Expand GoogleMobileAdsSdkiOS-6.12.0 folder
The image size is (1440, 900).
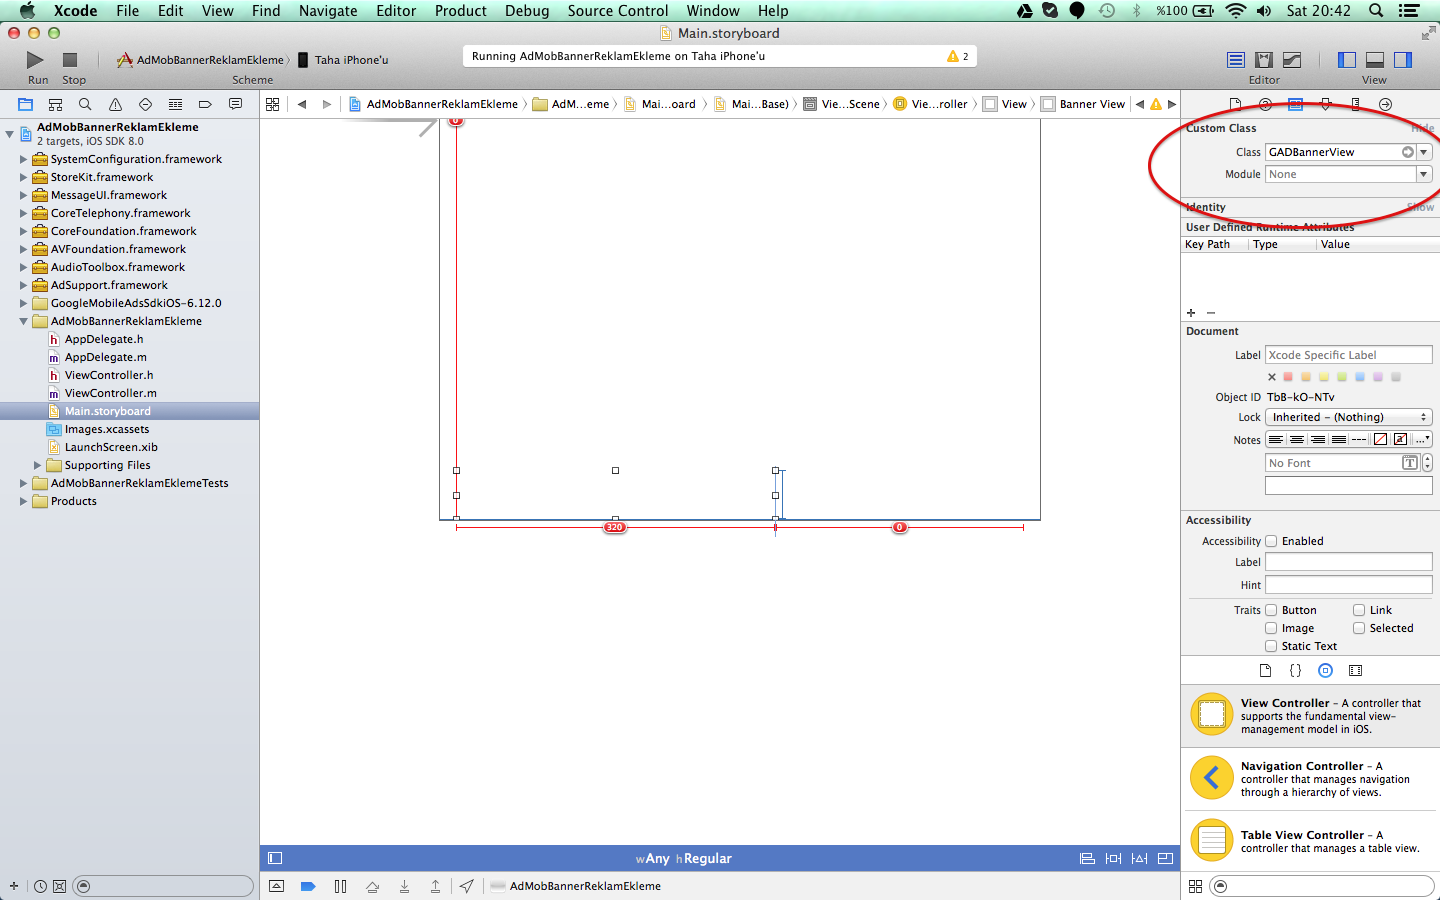pyautogui.click(x=23, y=303)
